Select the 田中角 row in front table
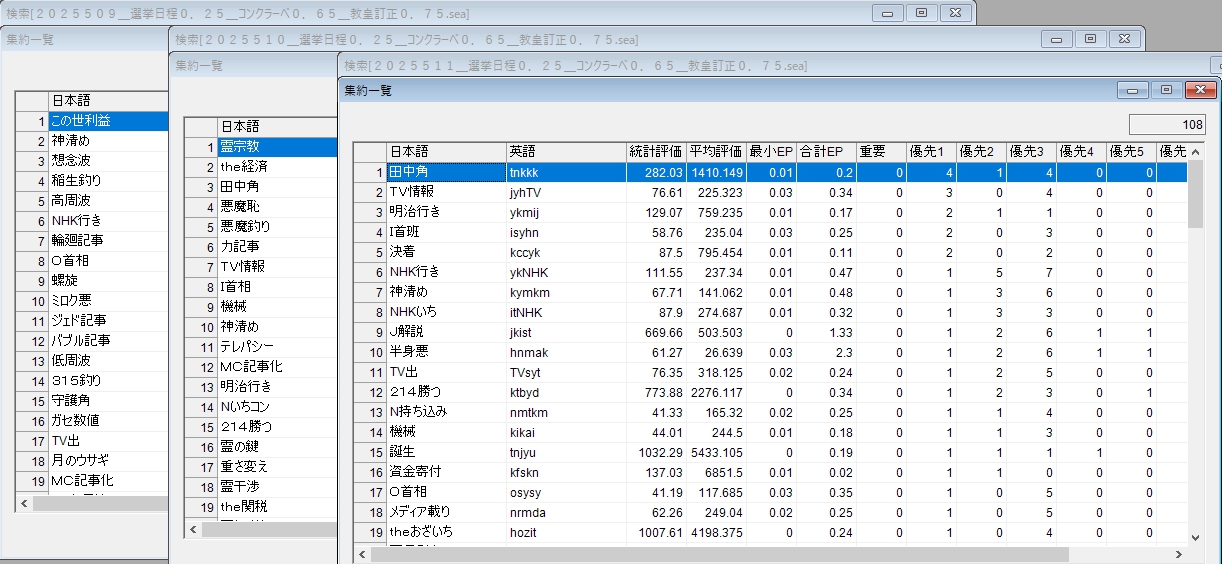This screenshot has height=564, width=1222. pyautogui.click(x=445, y=172)
